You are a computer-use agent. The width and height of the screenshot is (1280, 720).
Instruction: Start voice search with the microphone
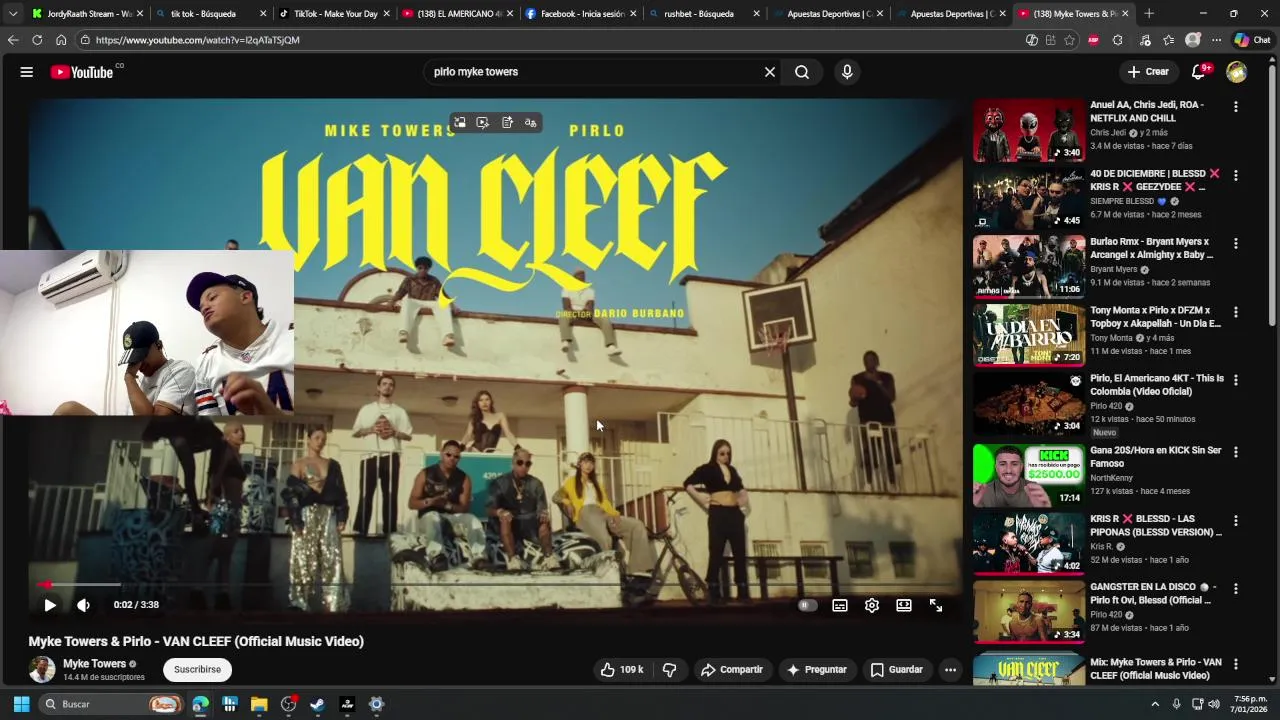point(847,72)
